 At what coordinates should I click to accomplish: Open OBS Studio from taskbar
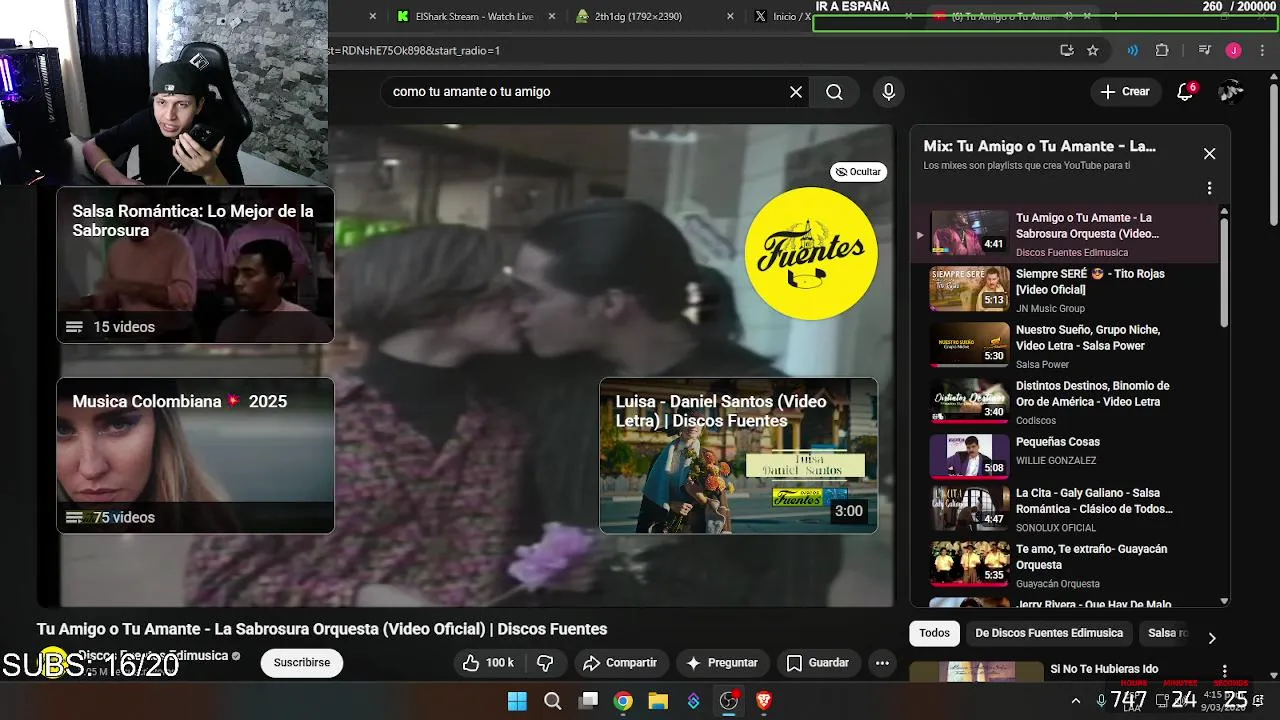coord(729,701)
